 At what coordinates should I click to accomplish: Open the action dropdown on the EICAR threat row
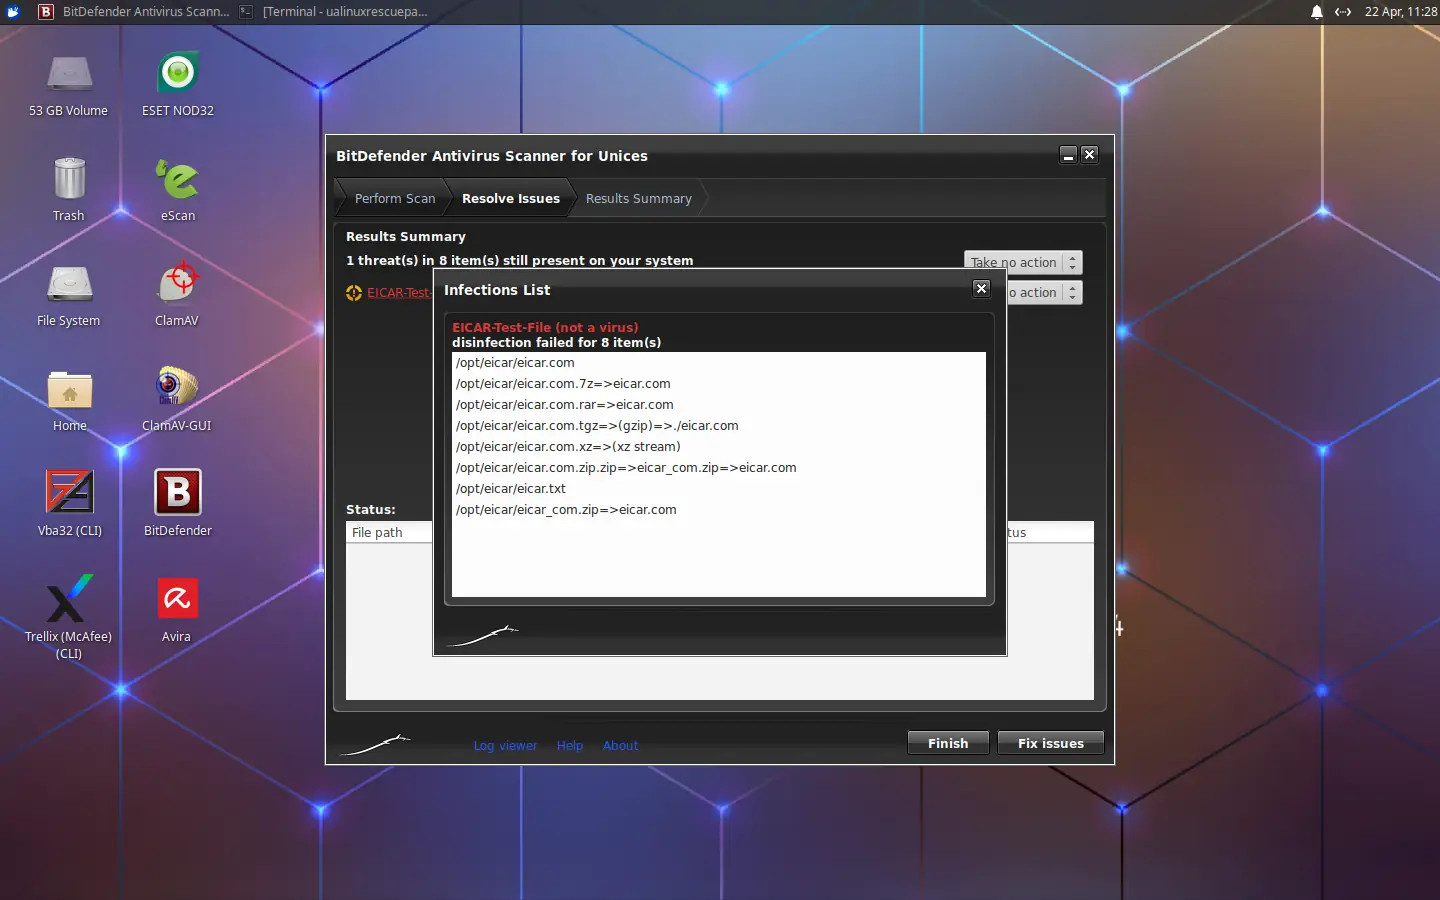tap(1045, 292)
